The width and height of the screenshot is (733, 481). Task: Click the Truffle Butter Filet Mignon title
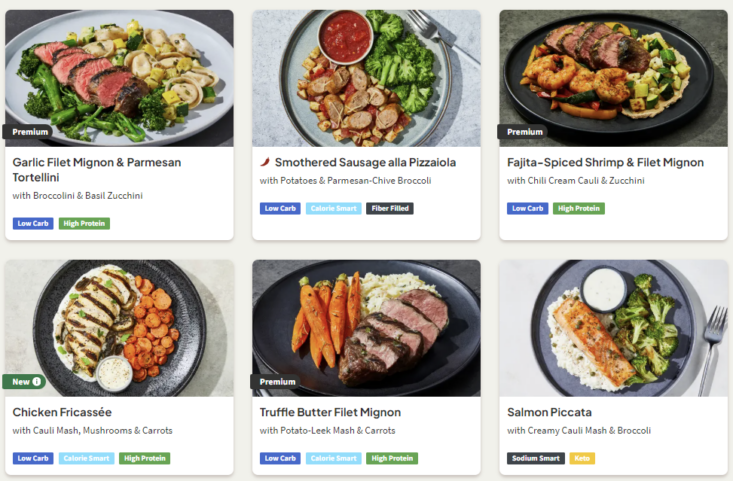[330, 412]
